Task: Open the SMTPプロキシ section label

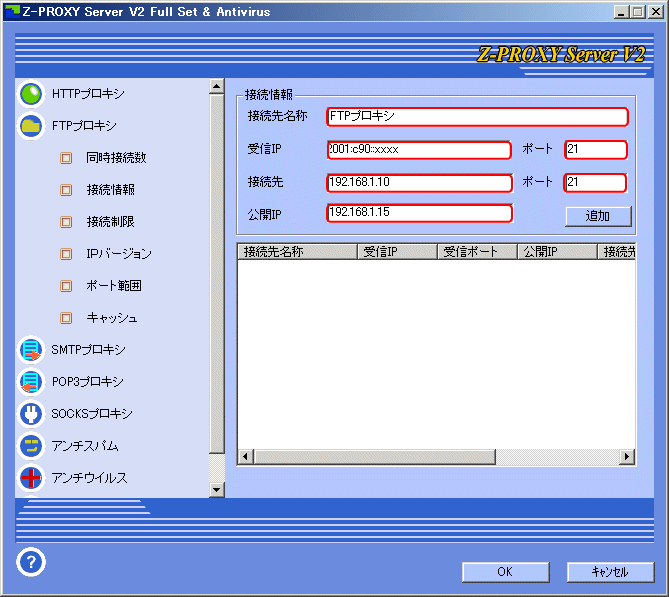Action: pos(88,350)
